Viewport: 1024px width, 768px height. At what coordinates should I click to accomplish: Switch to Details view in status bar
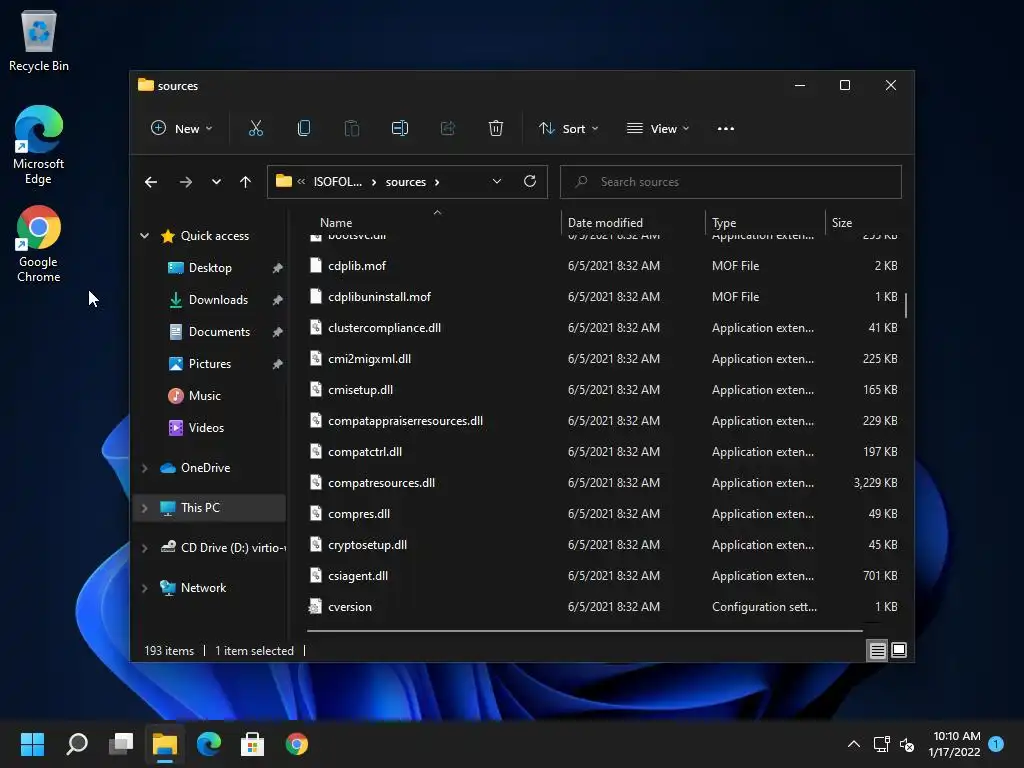877,650
